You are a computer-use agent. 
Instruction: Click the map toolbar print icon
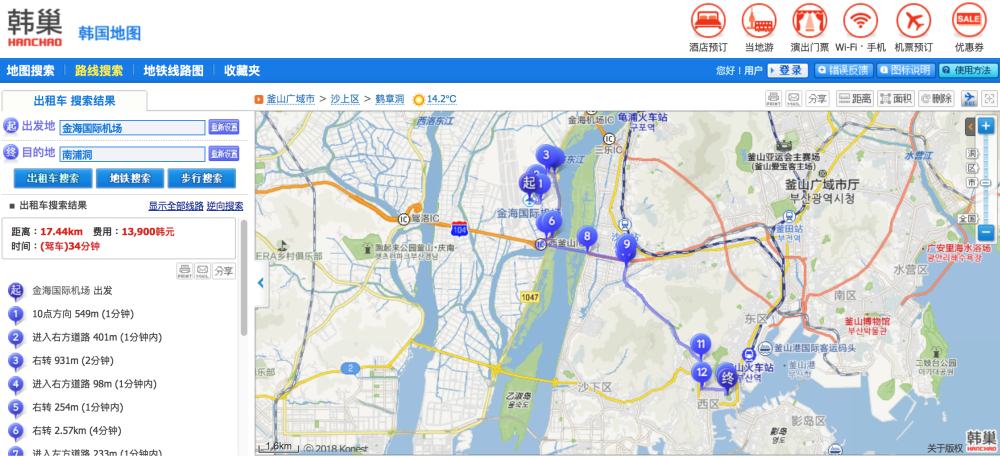coord(774,98)
